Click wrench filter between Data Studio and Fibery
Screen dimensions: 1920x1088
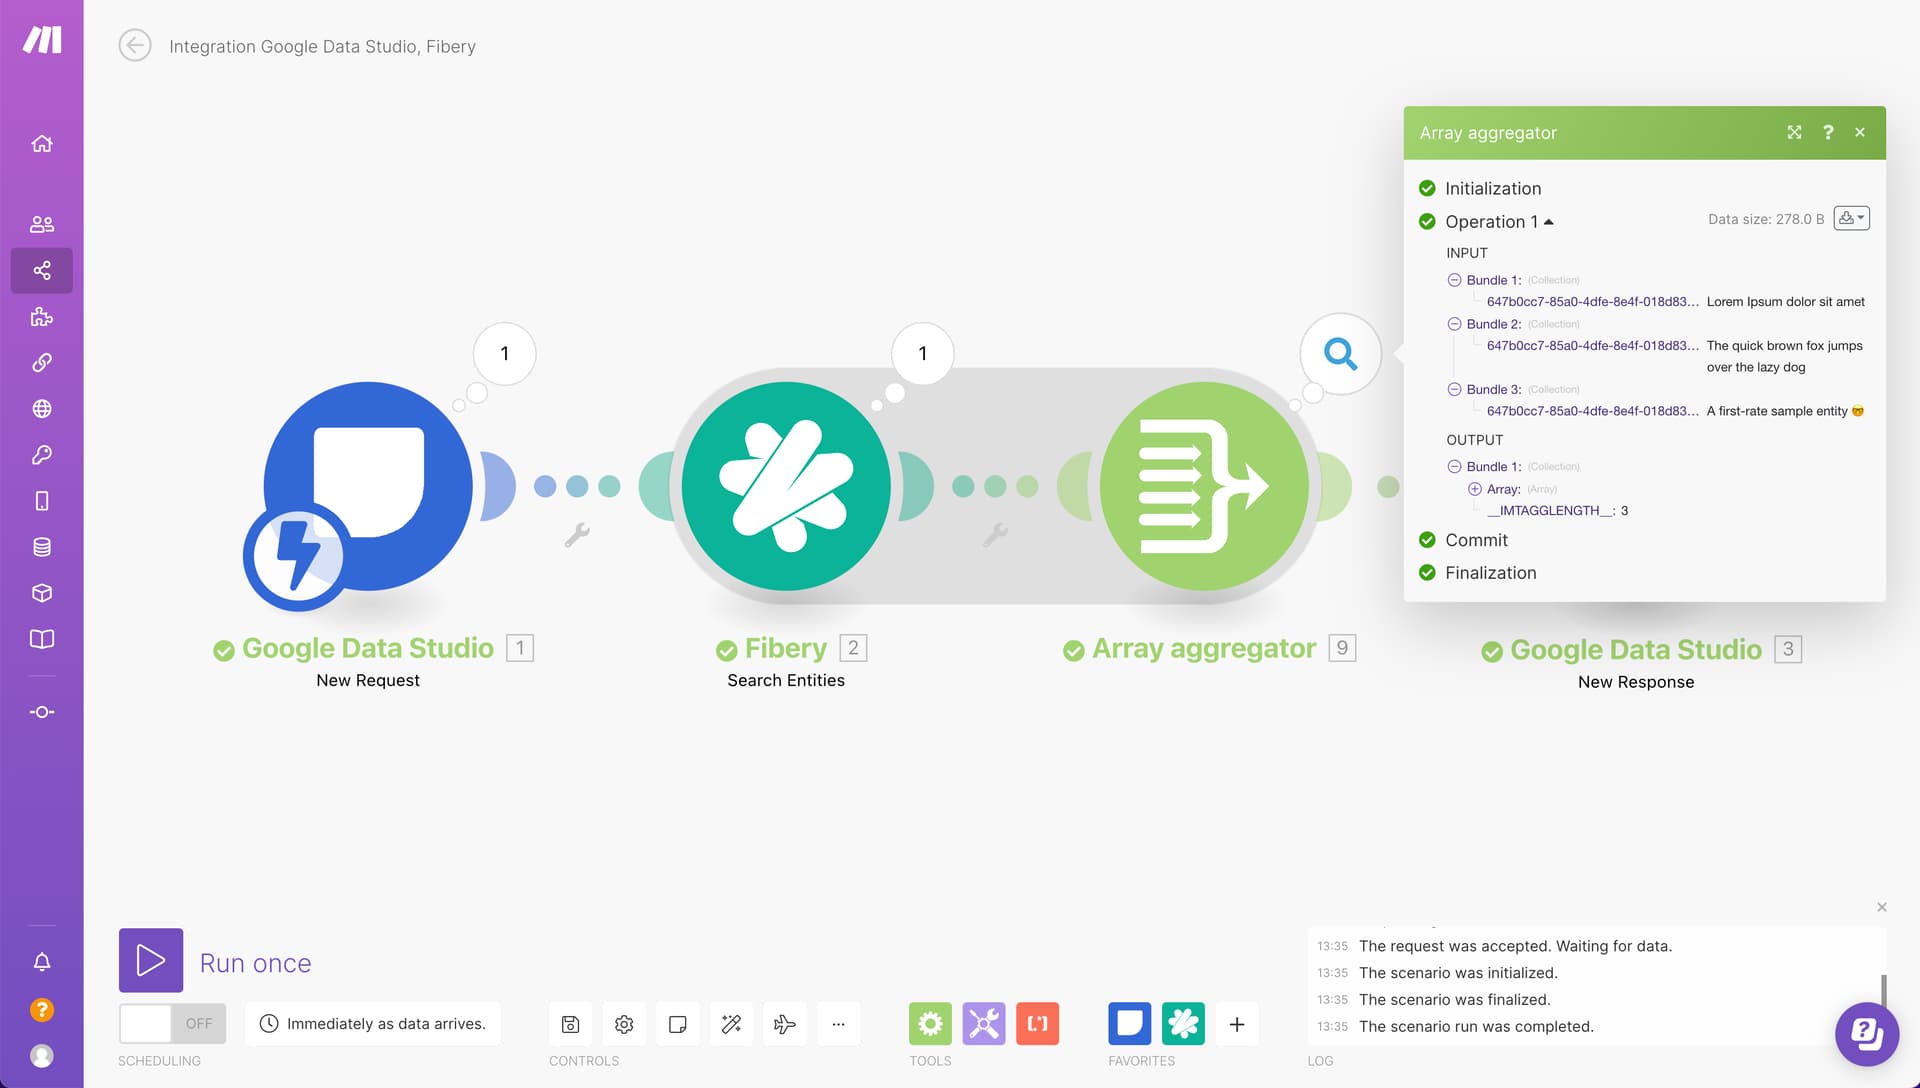(x=577, y=535)
